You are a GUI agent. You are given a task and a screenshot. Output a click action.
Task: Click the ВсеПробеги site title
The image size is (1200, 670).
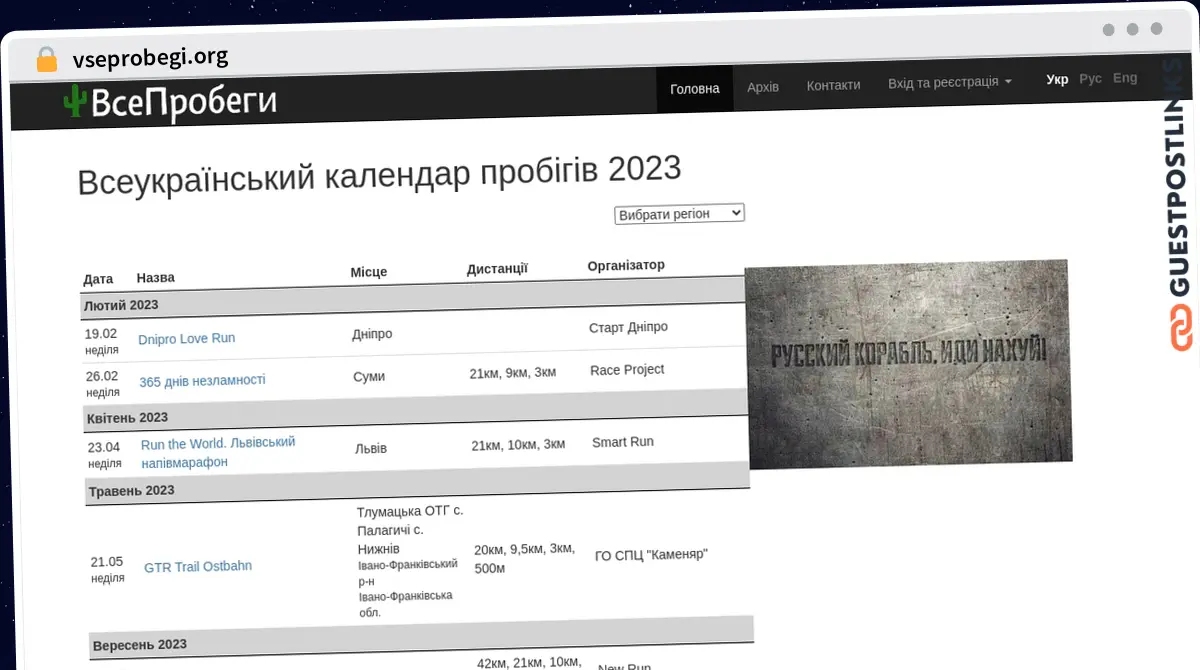click(x=183, y=103)
